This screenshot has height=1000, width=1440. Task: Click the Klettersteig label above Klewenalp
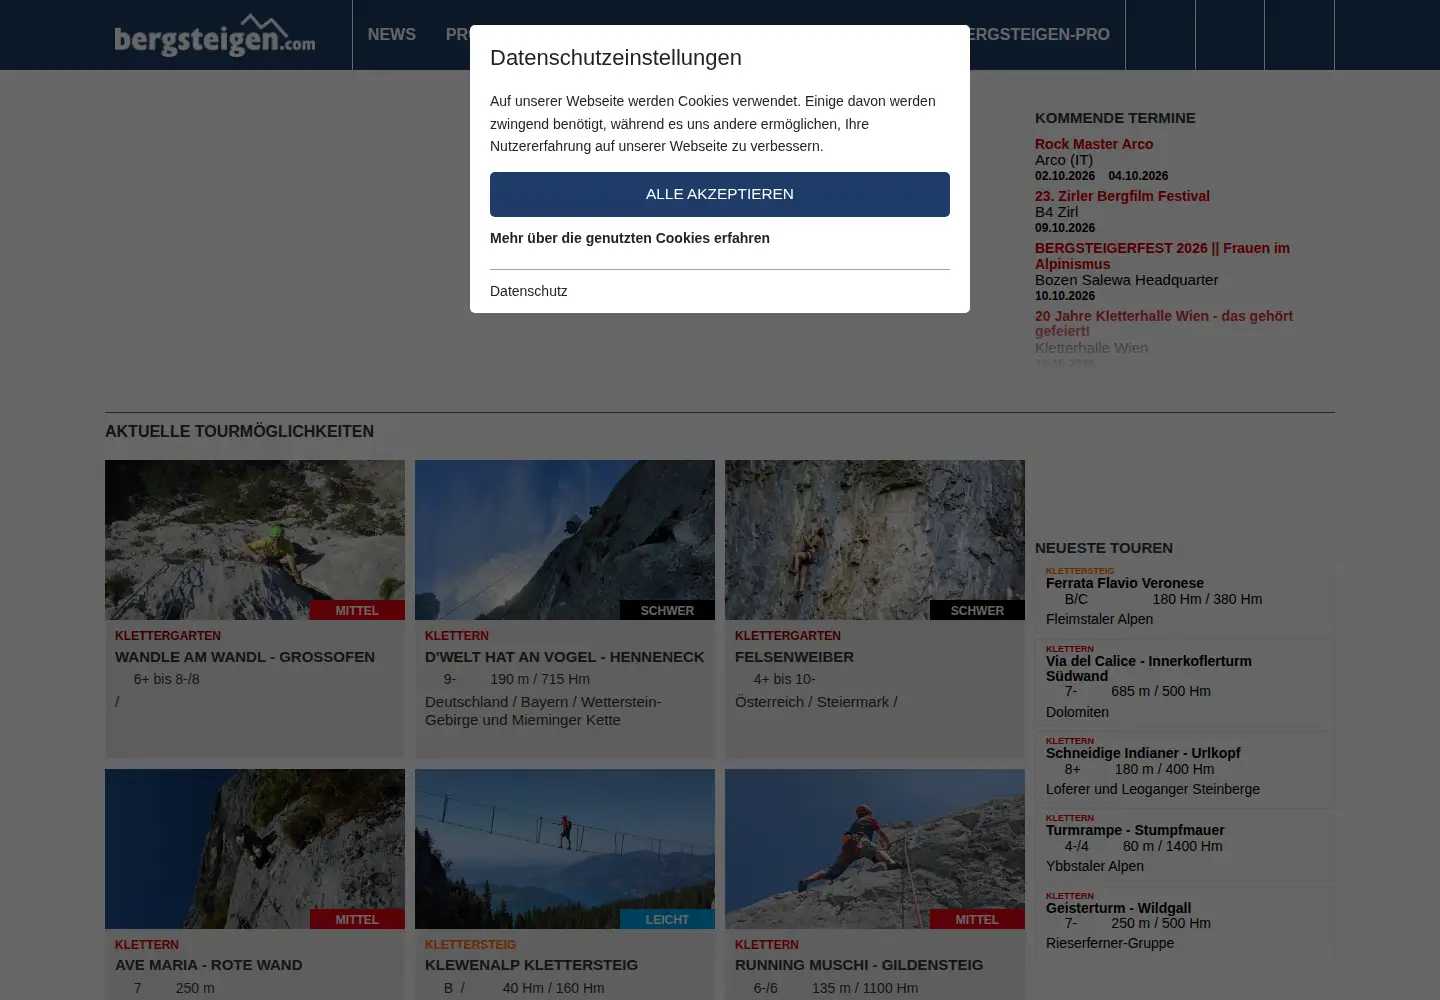click(x=470, y=945)
